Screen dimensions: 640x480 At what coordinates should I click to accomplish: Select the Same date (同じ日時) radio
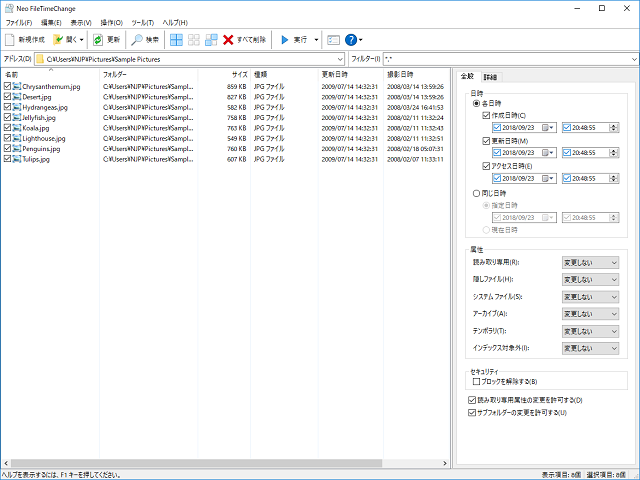476,193
